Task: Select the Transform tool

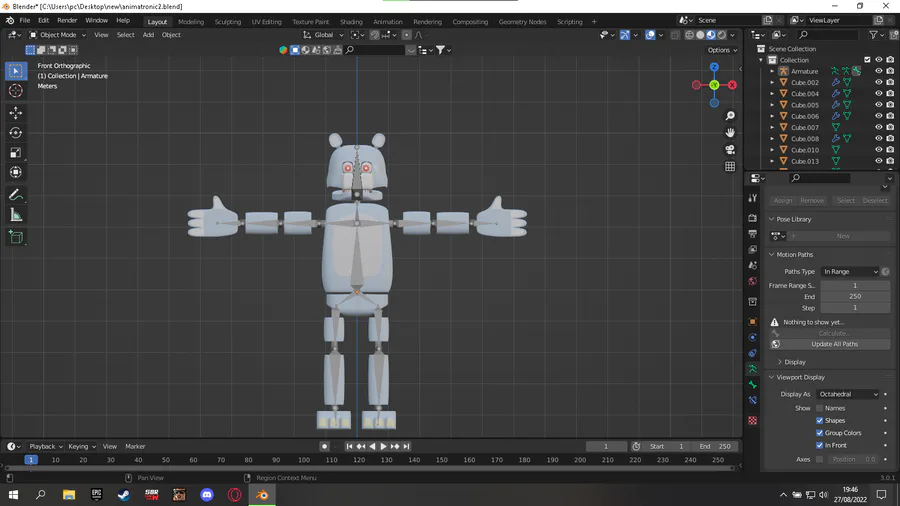Action: (15, 172)
